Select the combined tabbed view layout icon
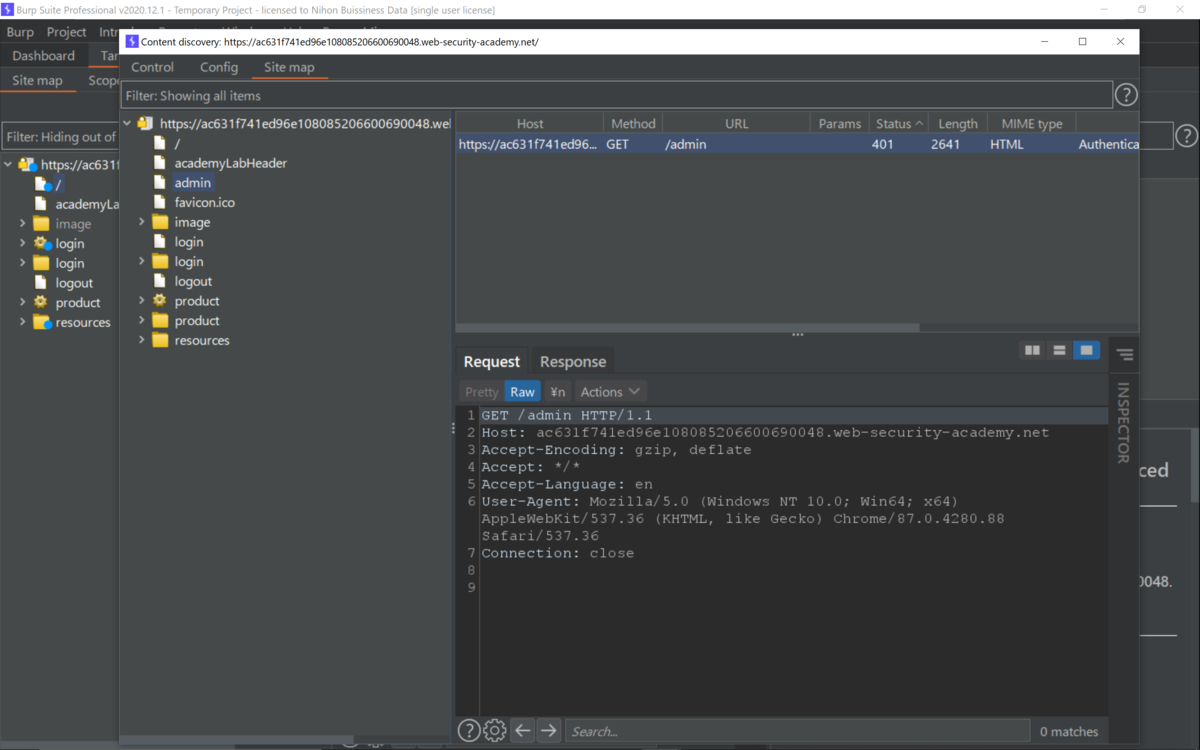The image size is (1200, 750). [1086, 350]
